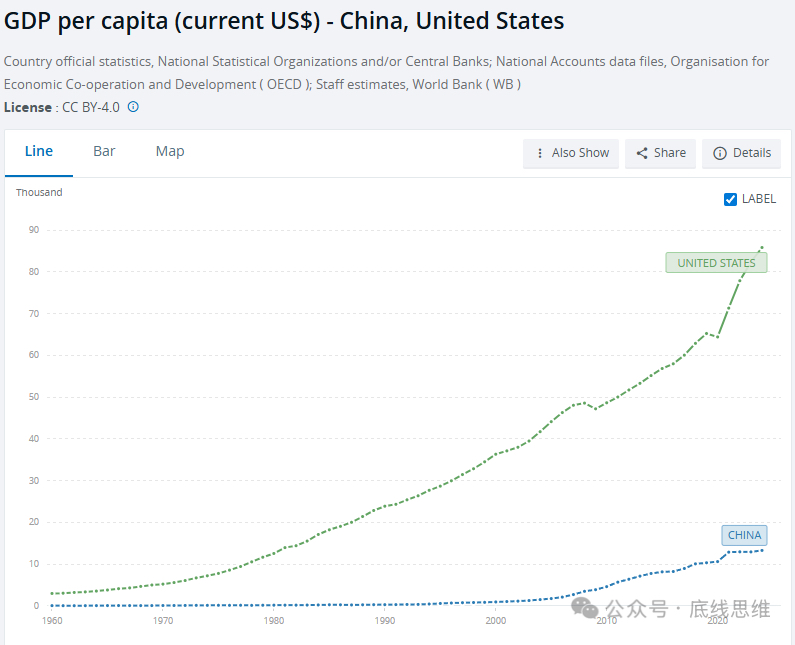Click the CC BY-4.0 license text

coord(92,107)
